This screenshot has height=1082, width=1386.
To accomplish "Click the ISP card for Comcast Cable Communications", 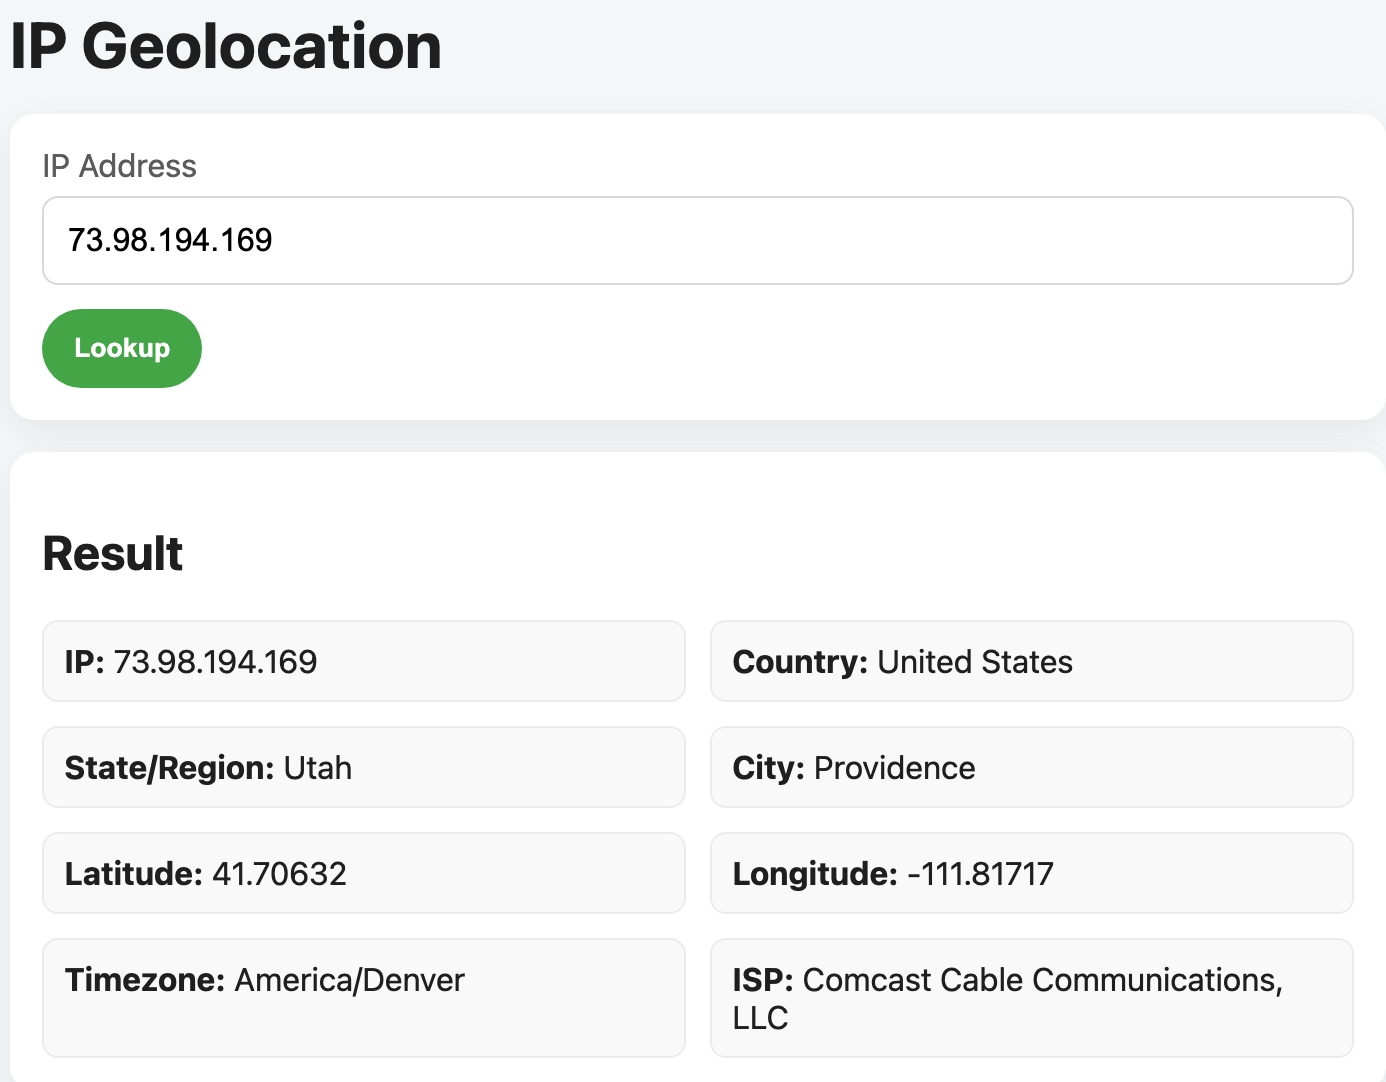I will click(x=1031, y=997).
